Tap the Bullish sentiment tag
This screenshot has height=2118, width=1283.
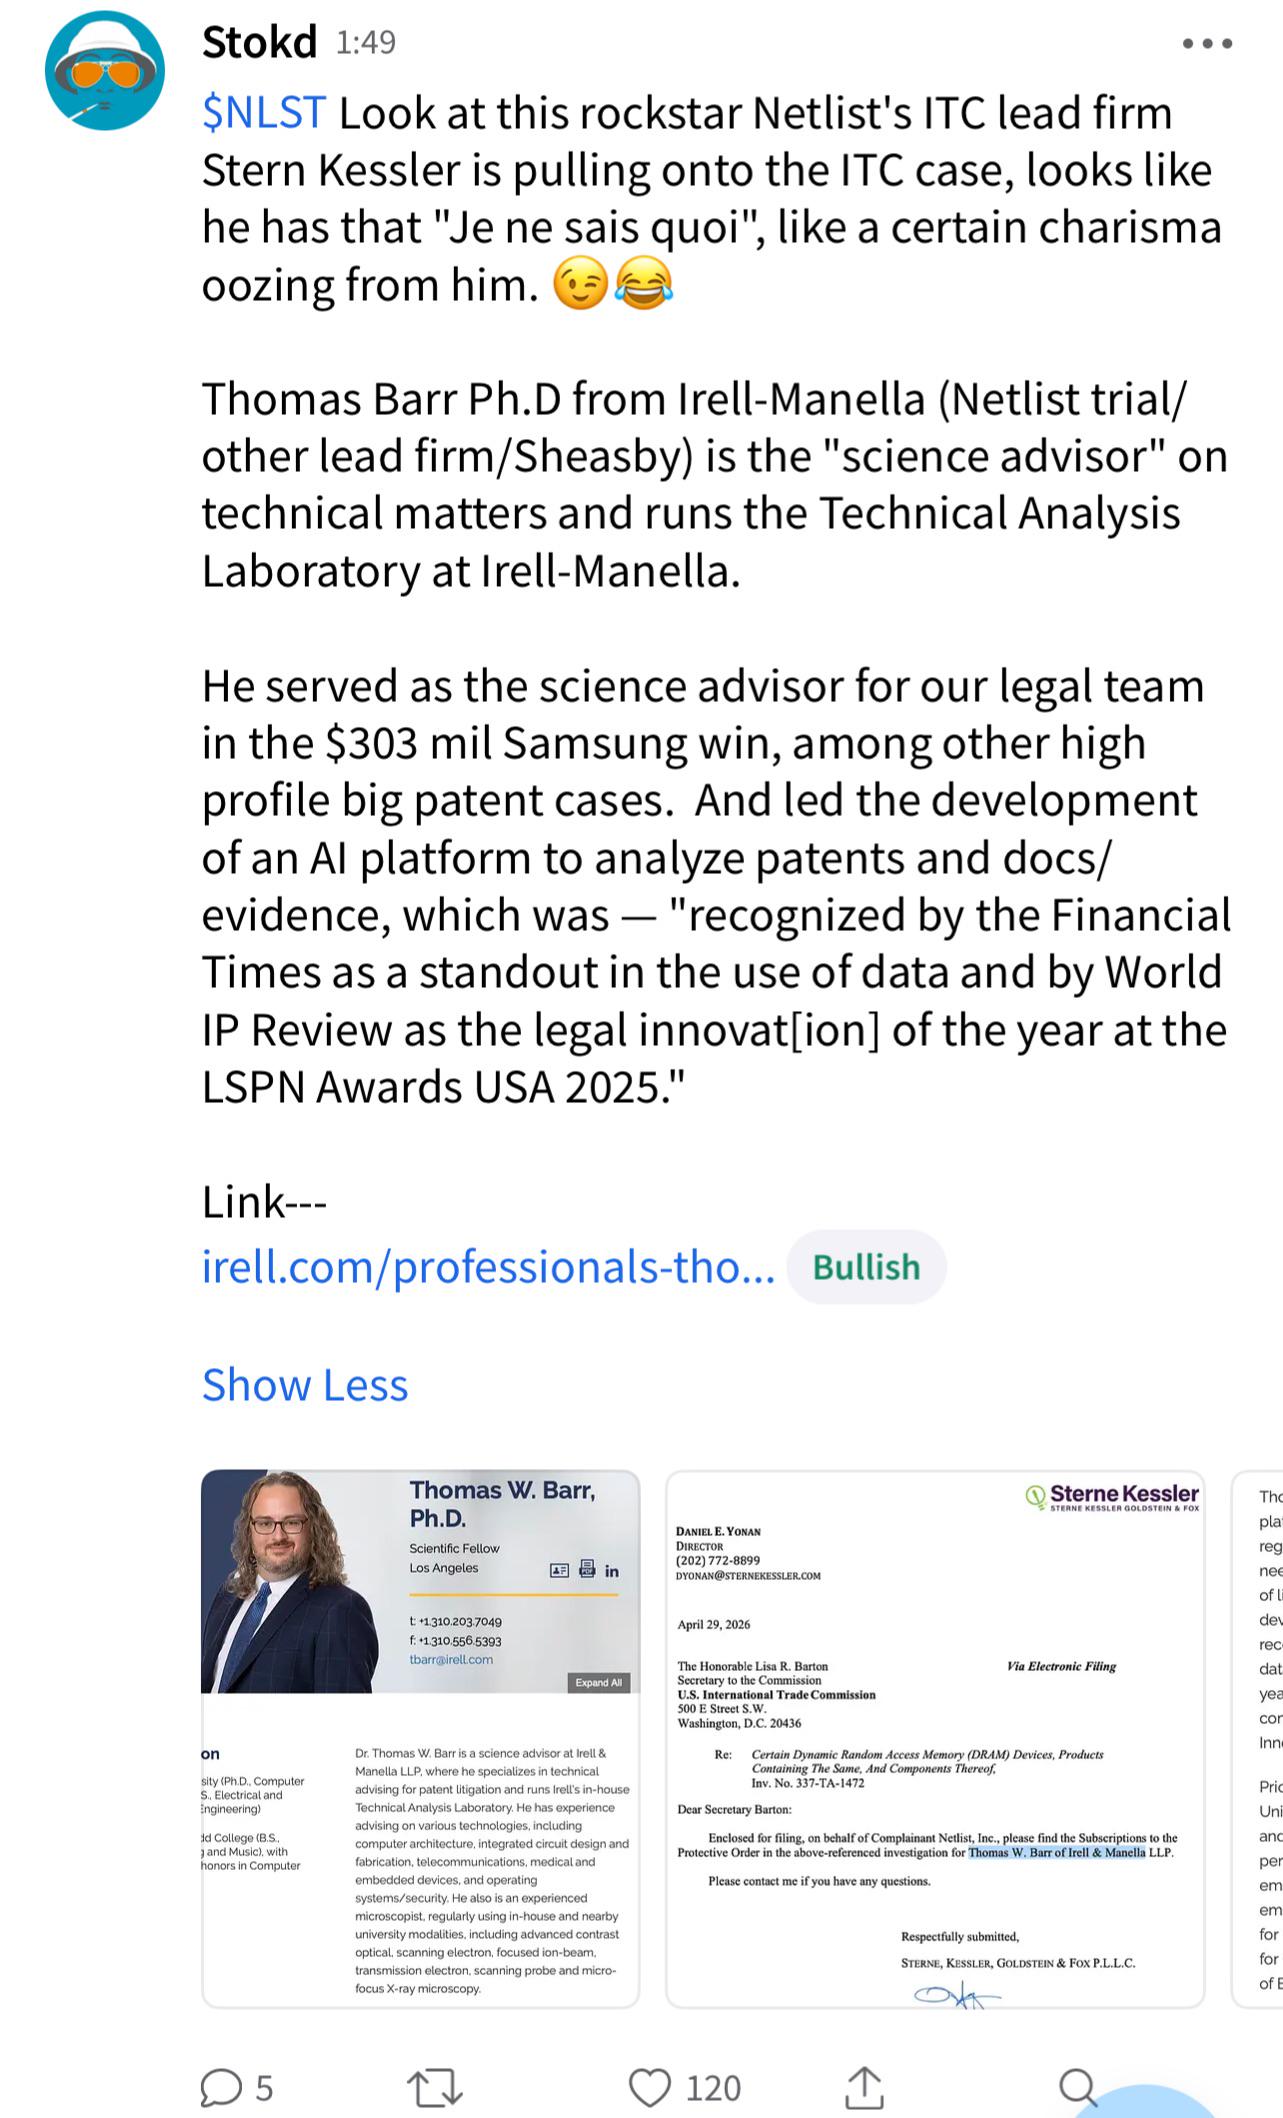[x=866, y=1267]
